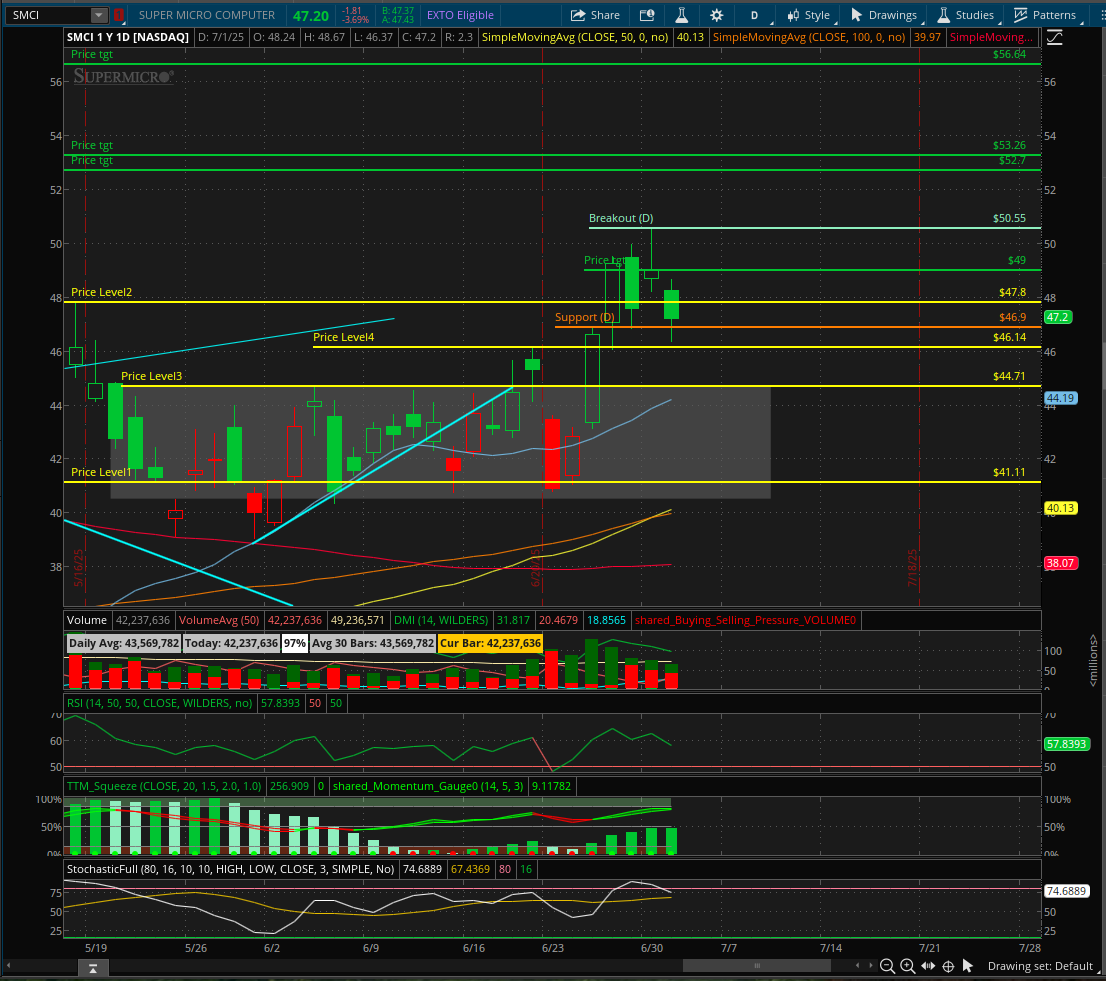Click the chart mode icon at header right
This screenshot has height=981, width=1106.
[x=1055, y=37]
